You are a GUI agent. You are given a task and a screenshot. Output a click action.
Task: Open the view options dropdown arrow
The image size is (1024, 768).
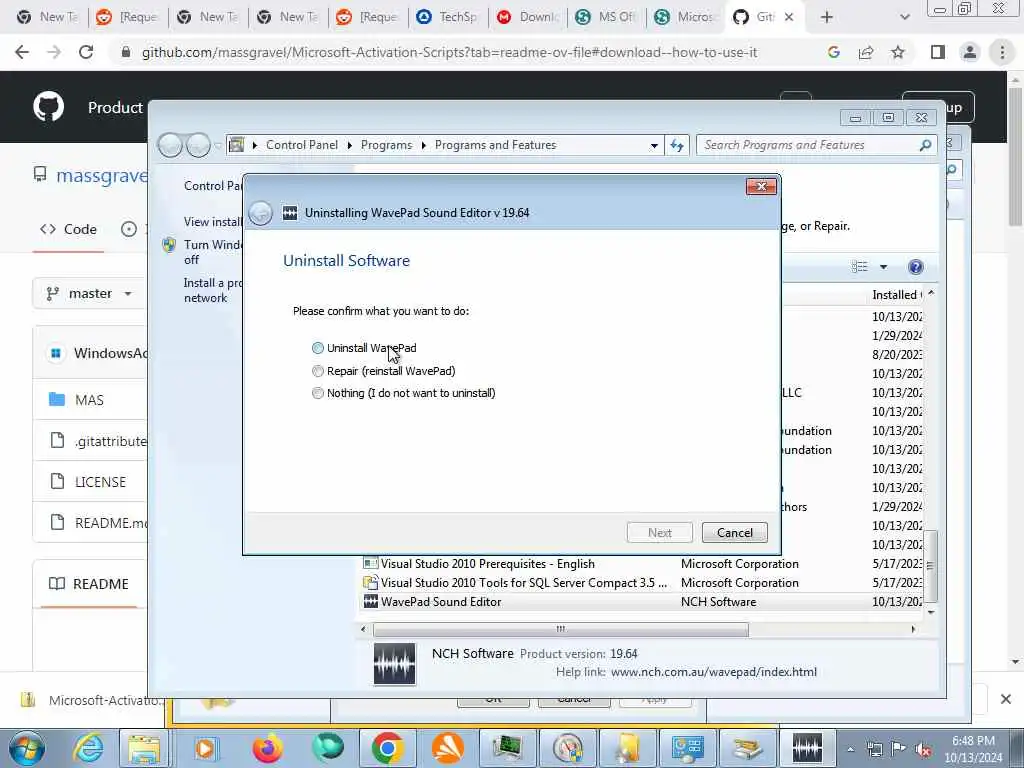[x=883, y=266]
